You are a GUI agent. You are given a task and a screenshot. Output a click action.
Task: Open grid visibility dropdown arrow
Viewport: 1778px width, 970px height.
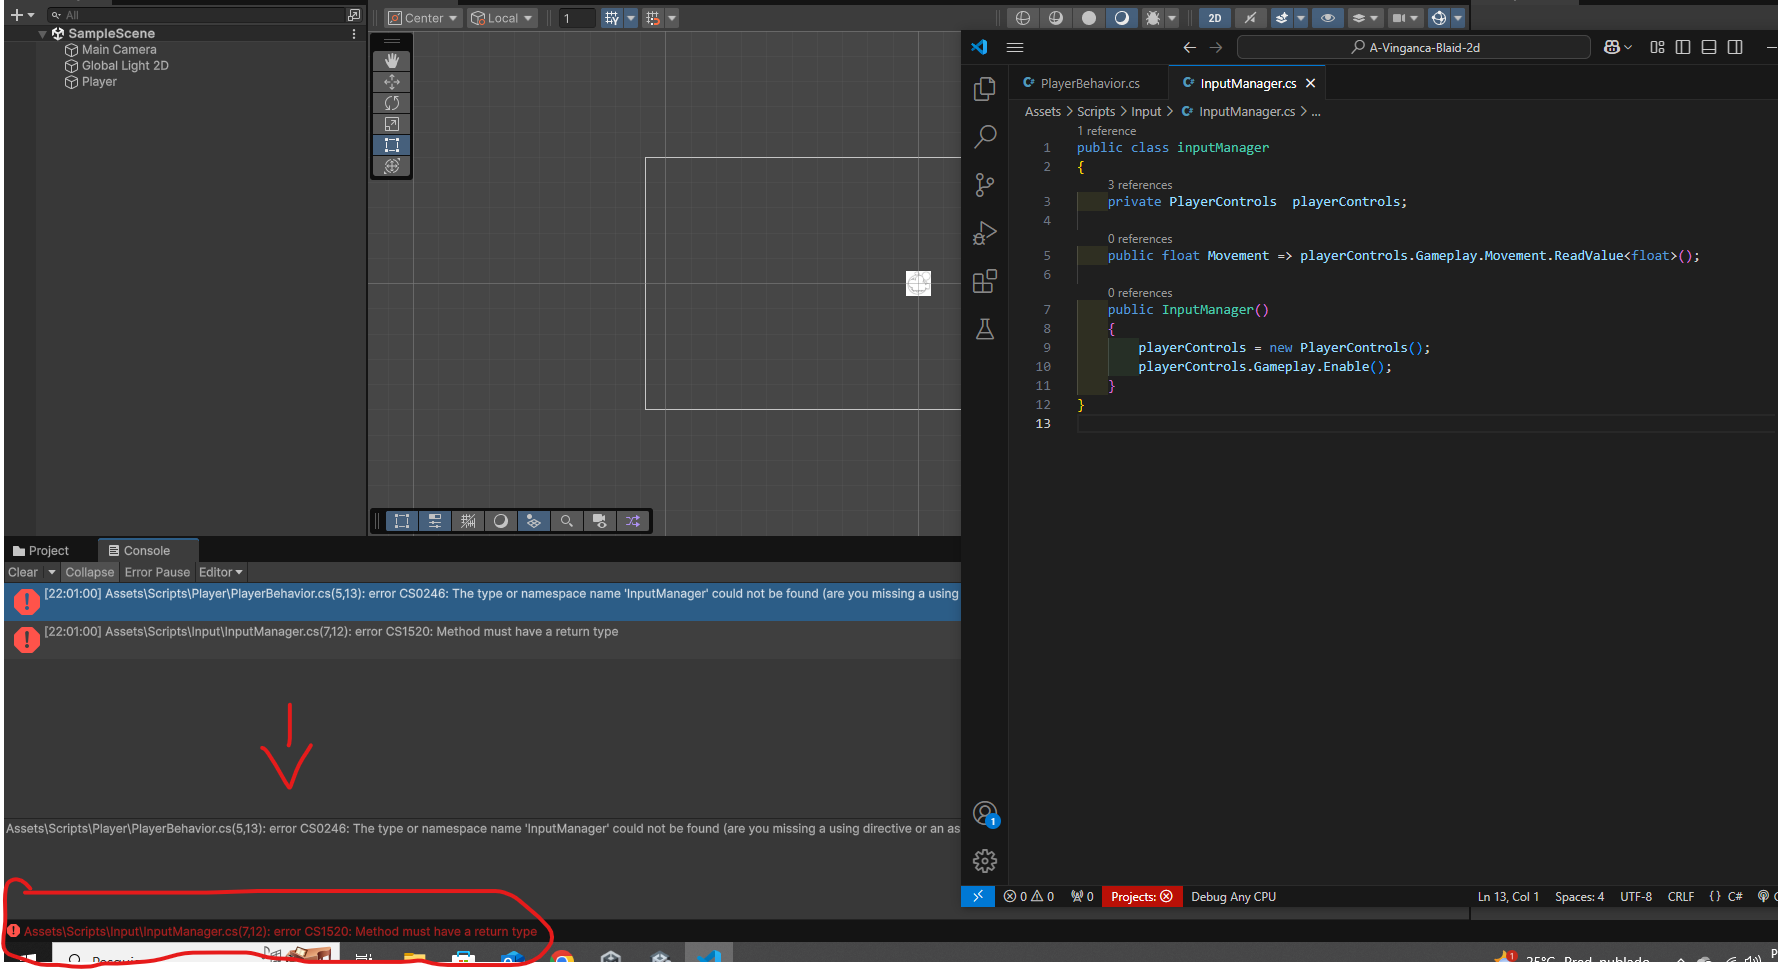coord(631,18)
